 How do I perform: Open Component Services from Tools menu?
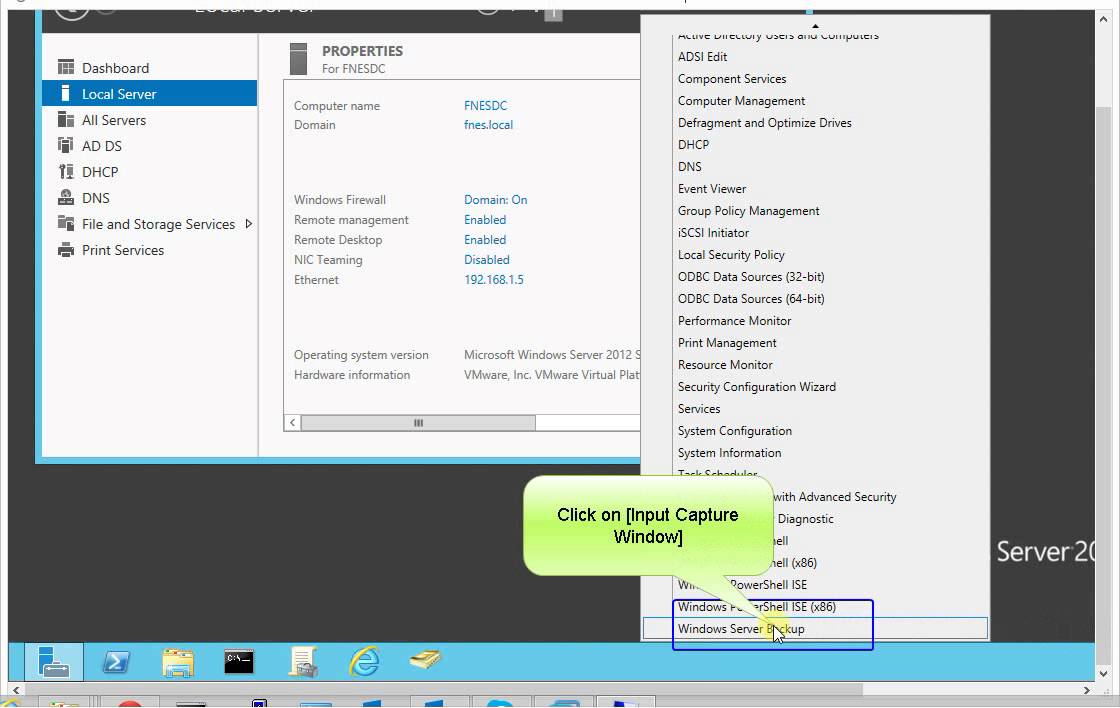731,79
